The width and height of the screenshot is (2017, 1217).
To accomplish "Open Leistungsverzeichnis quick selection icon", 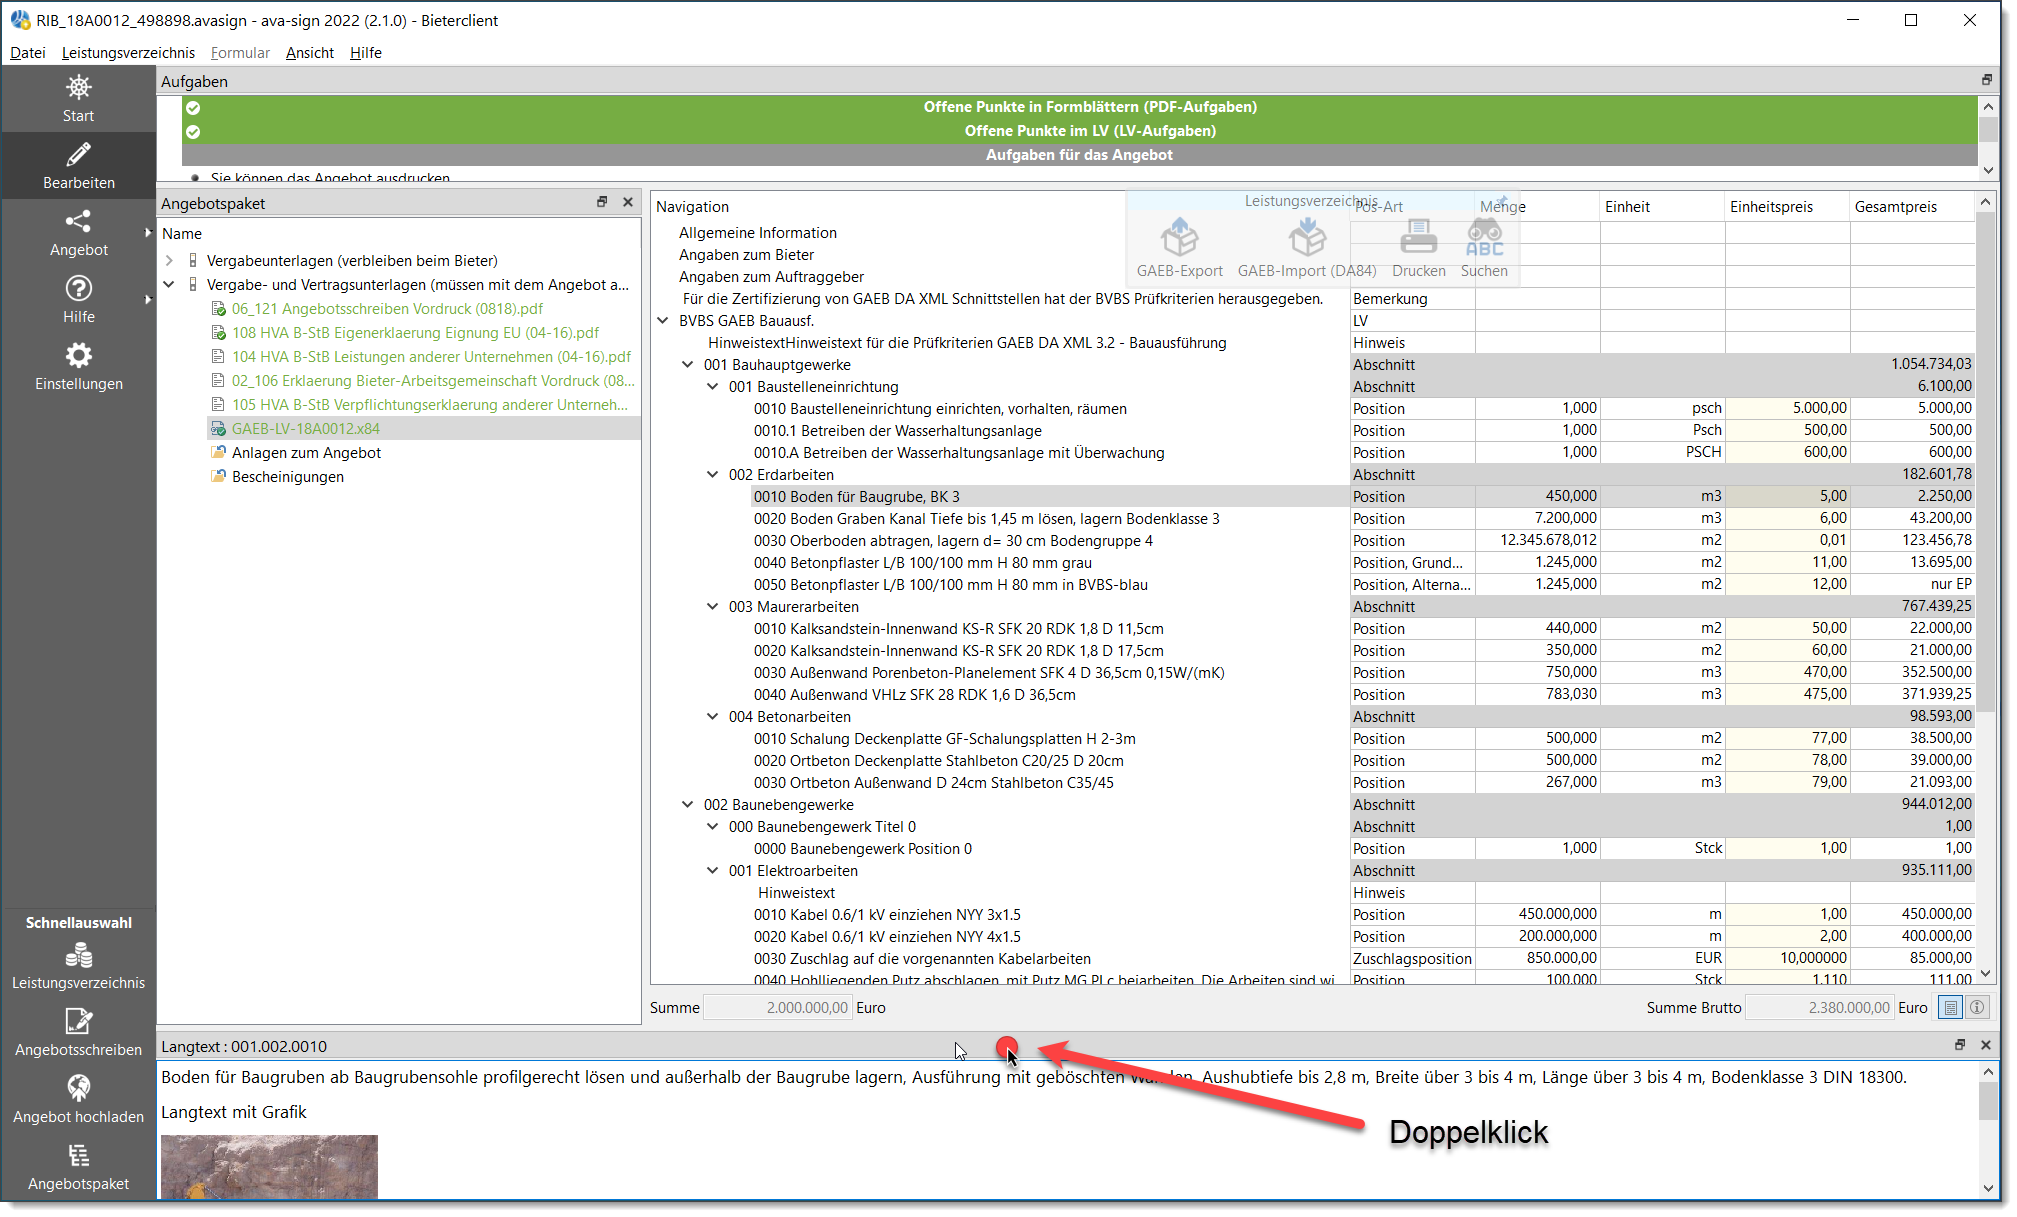I will 78,956.
